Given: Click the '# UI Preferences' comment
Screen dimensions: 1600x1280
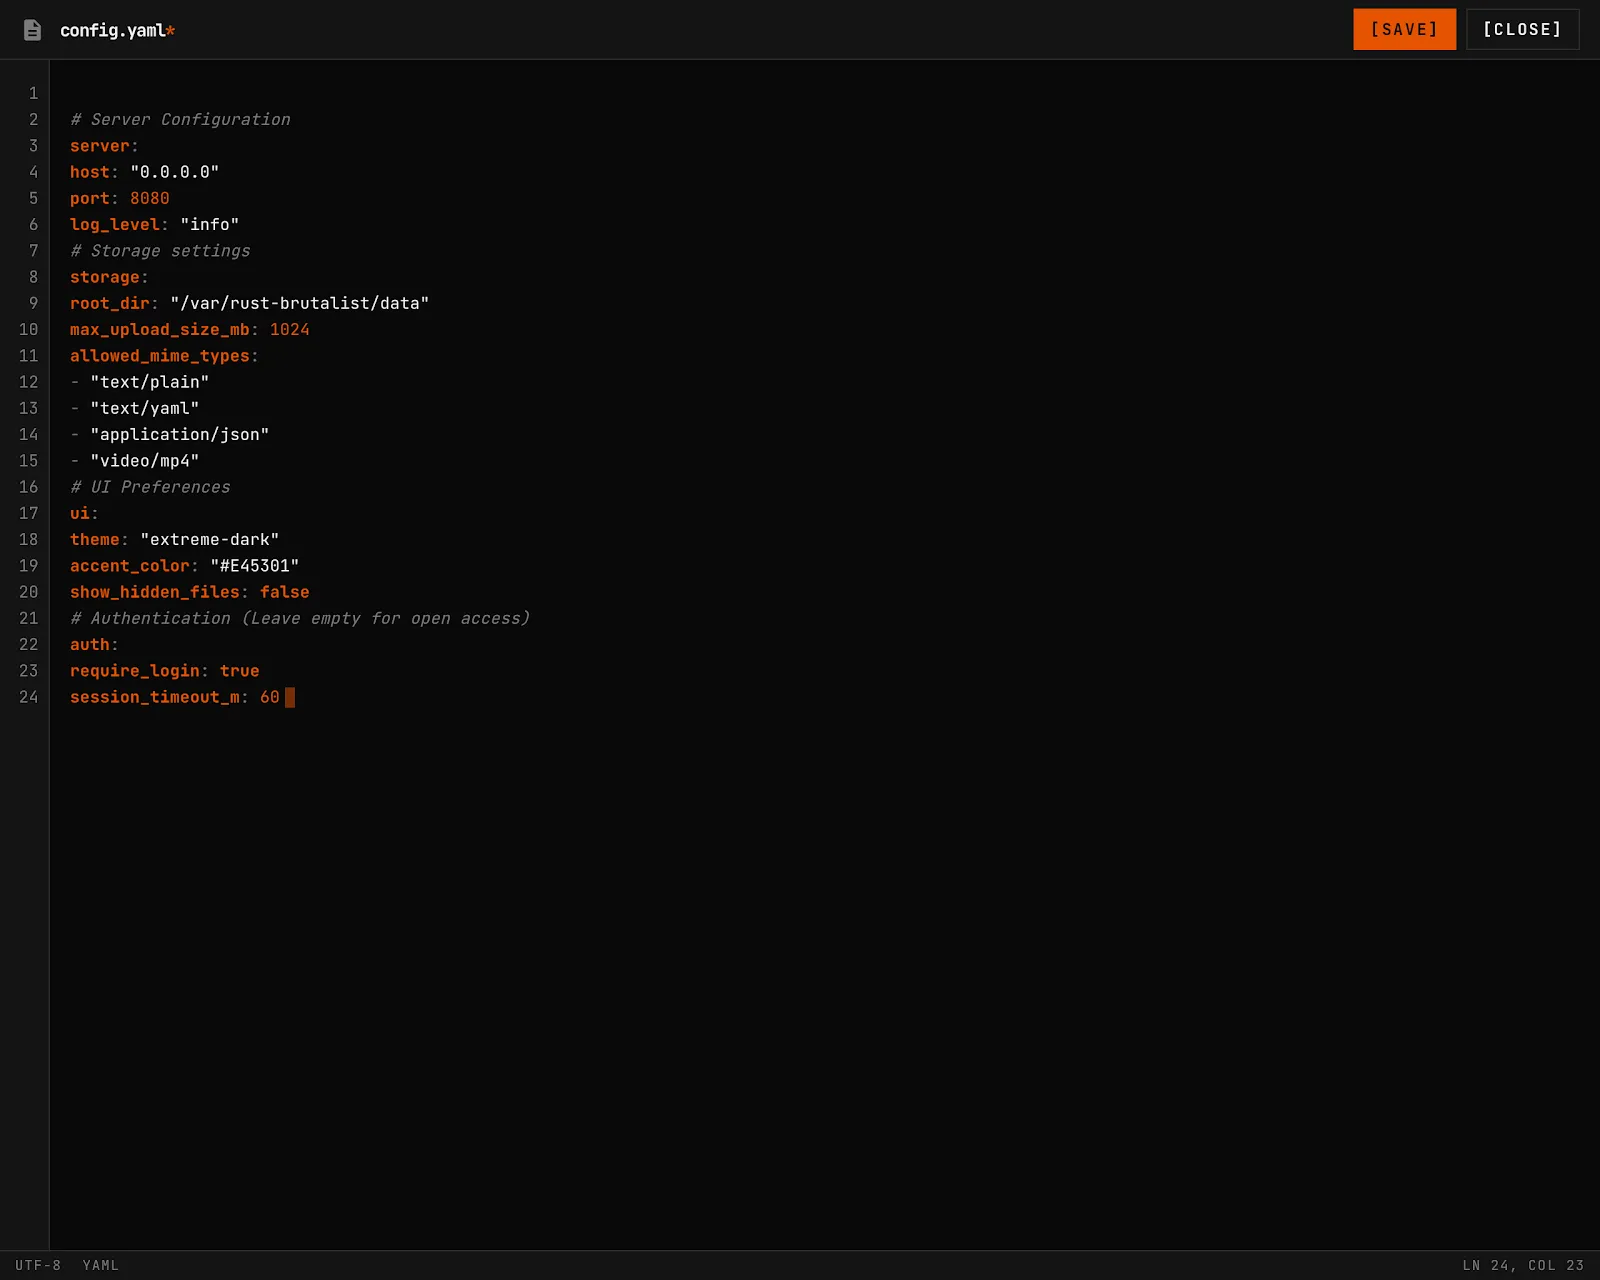Looking at the screenshot, I should coord(150,487).
